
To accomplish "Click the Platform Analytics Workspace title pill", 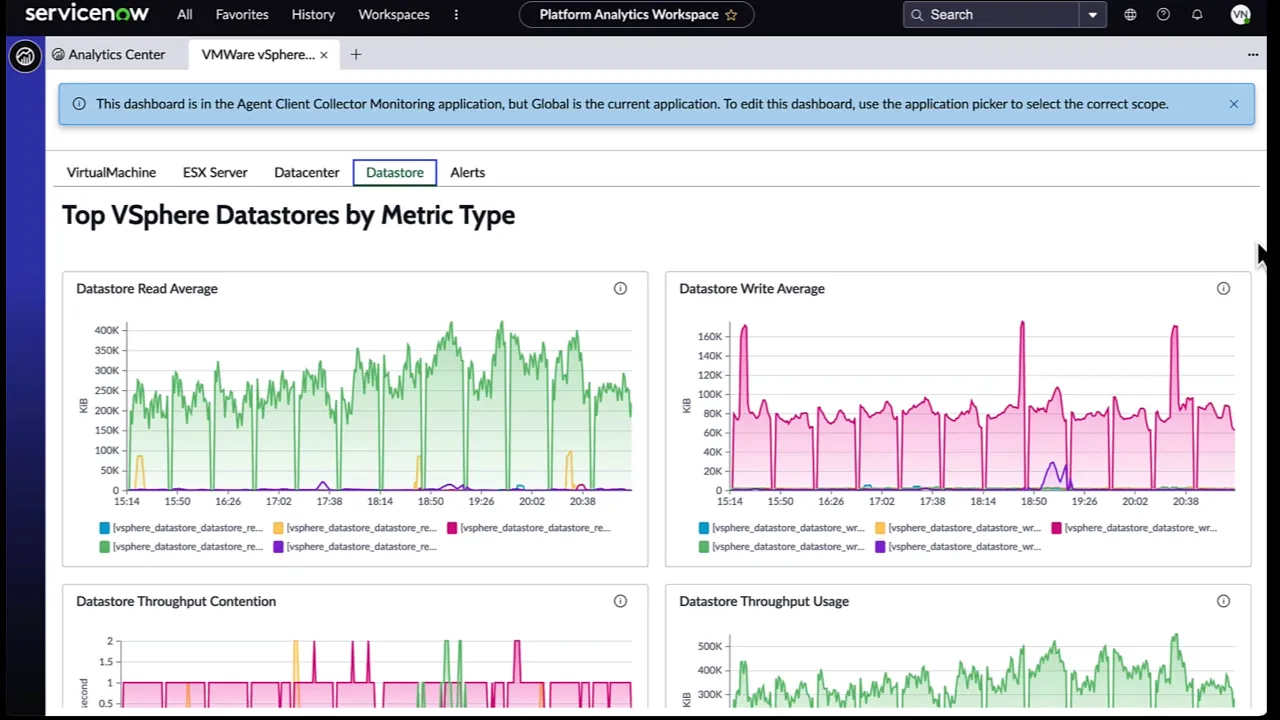I will pos(636,14).
